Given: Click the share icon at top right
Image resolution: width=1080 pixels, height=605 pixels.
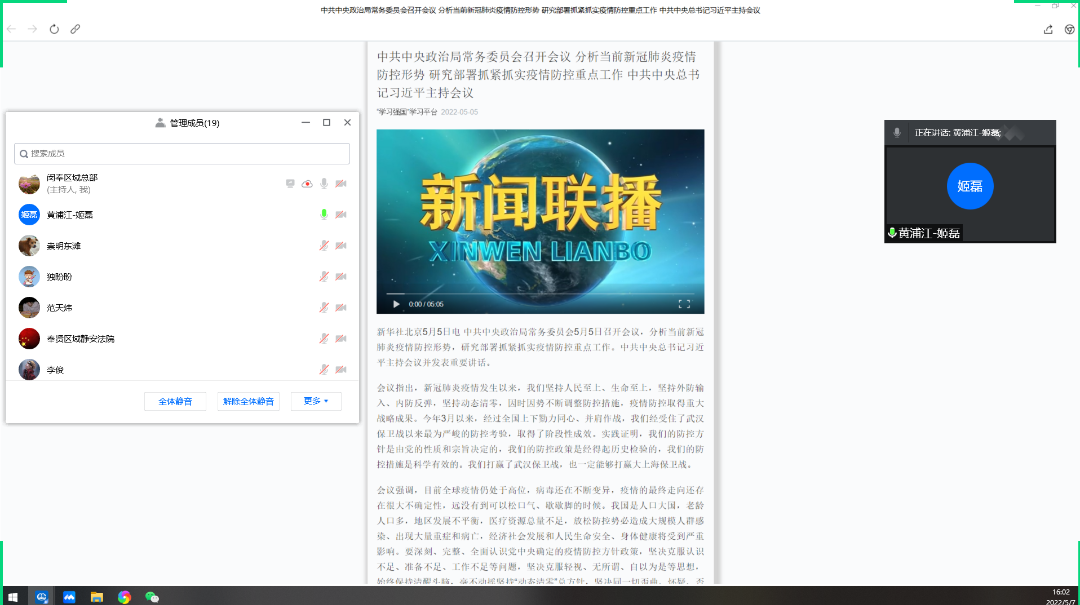Looking at the screenshot, I should tap(1048, 29).
